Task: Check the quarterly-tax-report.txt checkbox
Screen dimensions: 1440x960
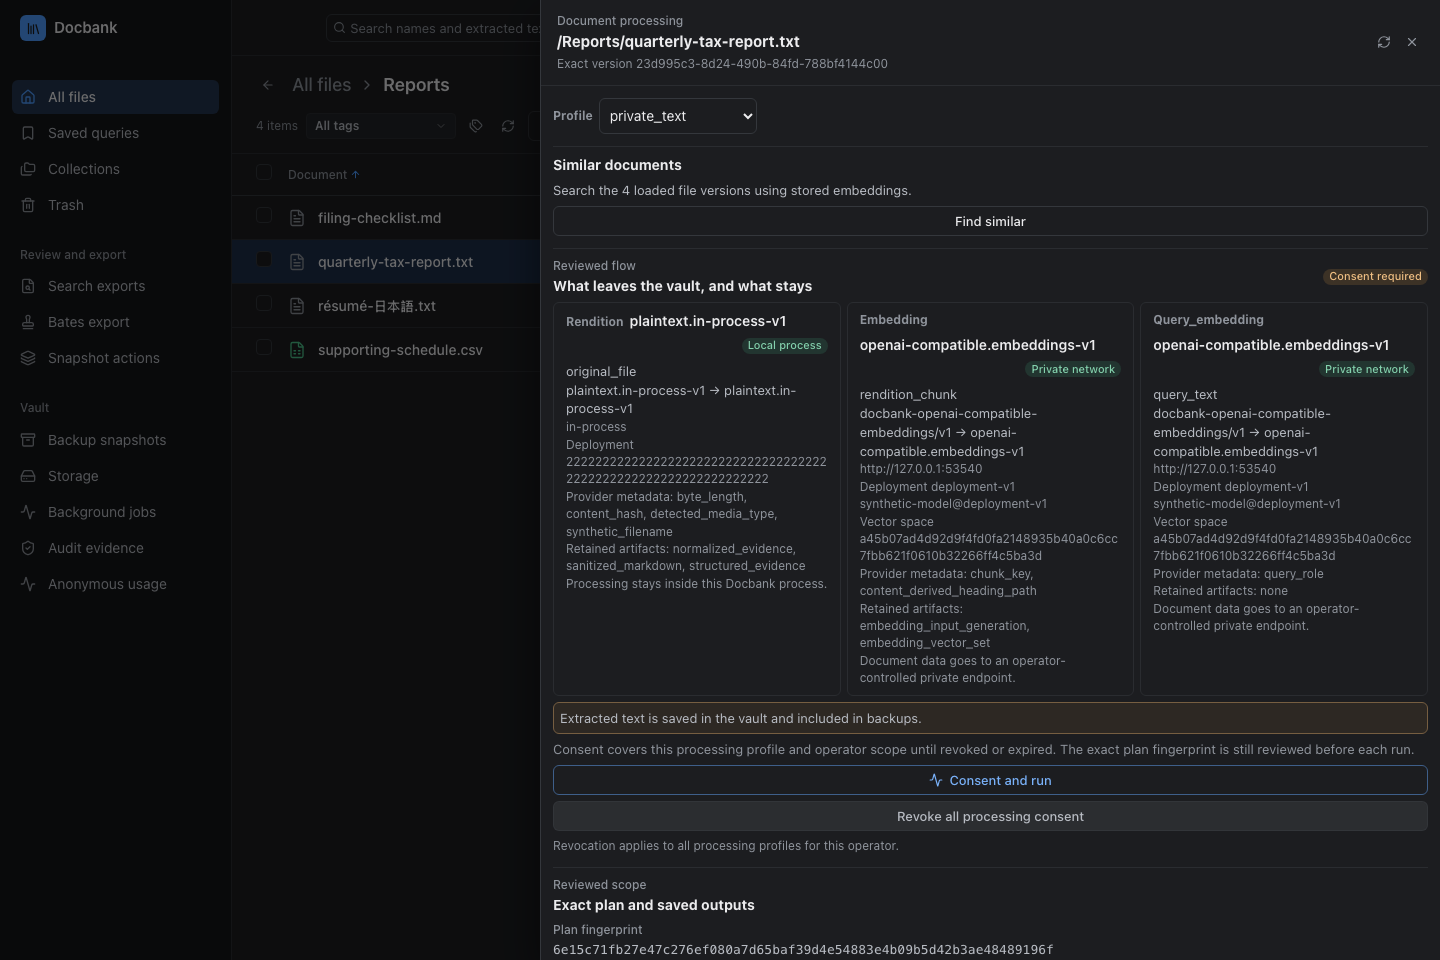Action: pos(264,259)
